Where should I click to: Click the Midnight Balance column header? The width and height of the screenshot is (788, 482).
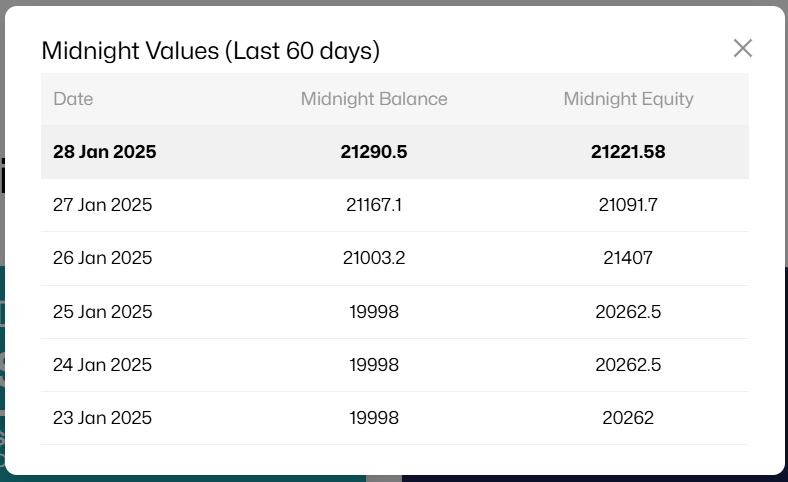pyautogui.click(x=374, y=99)
